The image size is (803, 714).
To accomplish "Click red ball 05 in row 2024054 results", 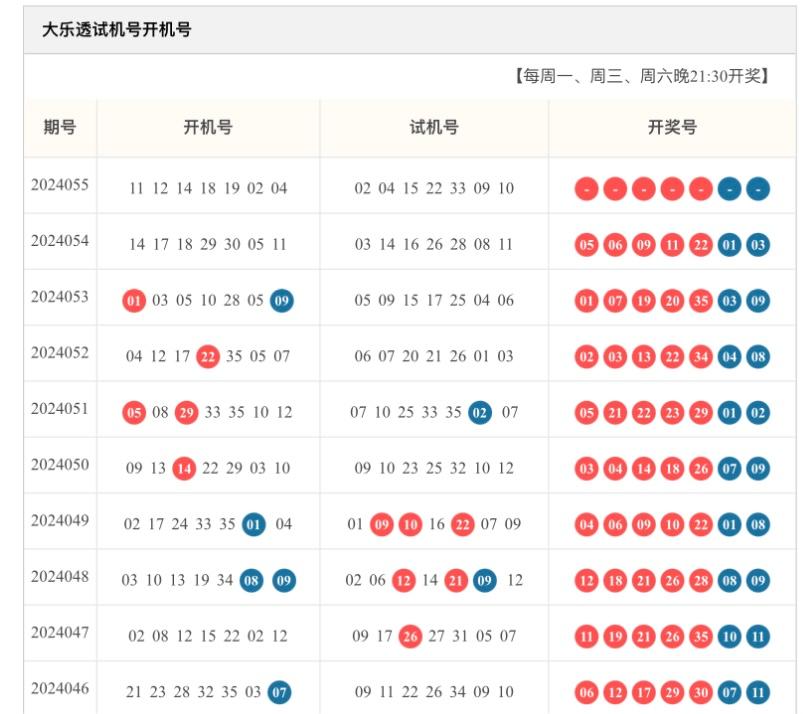I will [x=586, y=245].
